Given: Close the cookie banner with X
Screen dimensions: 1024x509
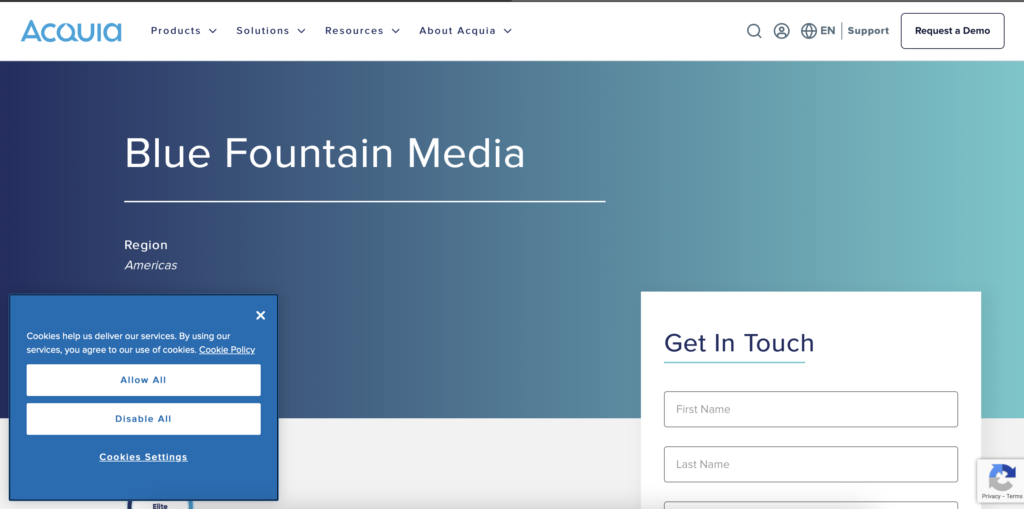Looking at the screenshot, I should click(261, 316).
